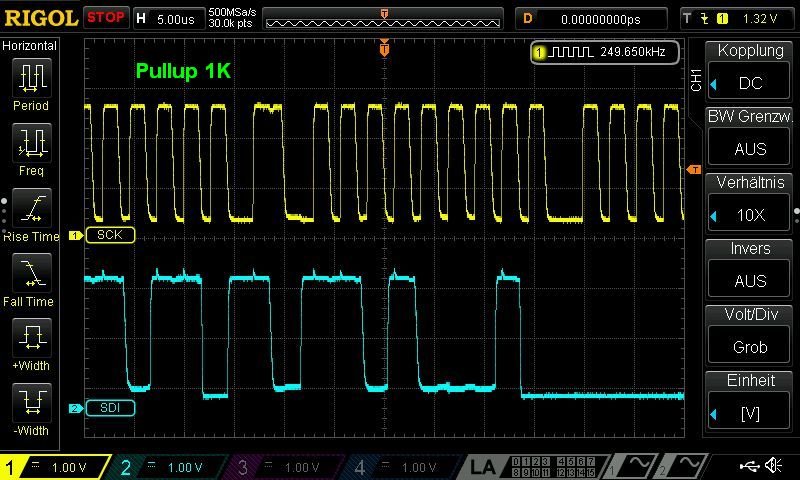The width and height of the screenshot is (800, 480).
Task: Select the Period measurement icon
Action: tap(31, 77)
